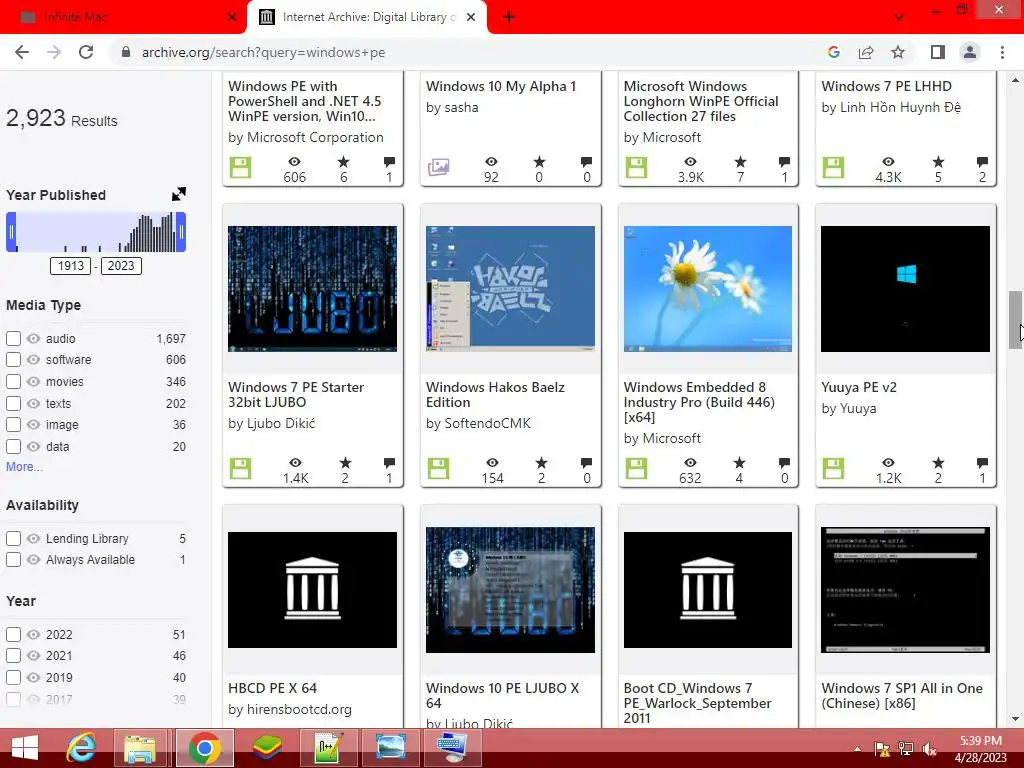The image size is (1024, 768).
Task: Click the 2023 end year field
Action: pyautogui.click(x=121, y=266)
